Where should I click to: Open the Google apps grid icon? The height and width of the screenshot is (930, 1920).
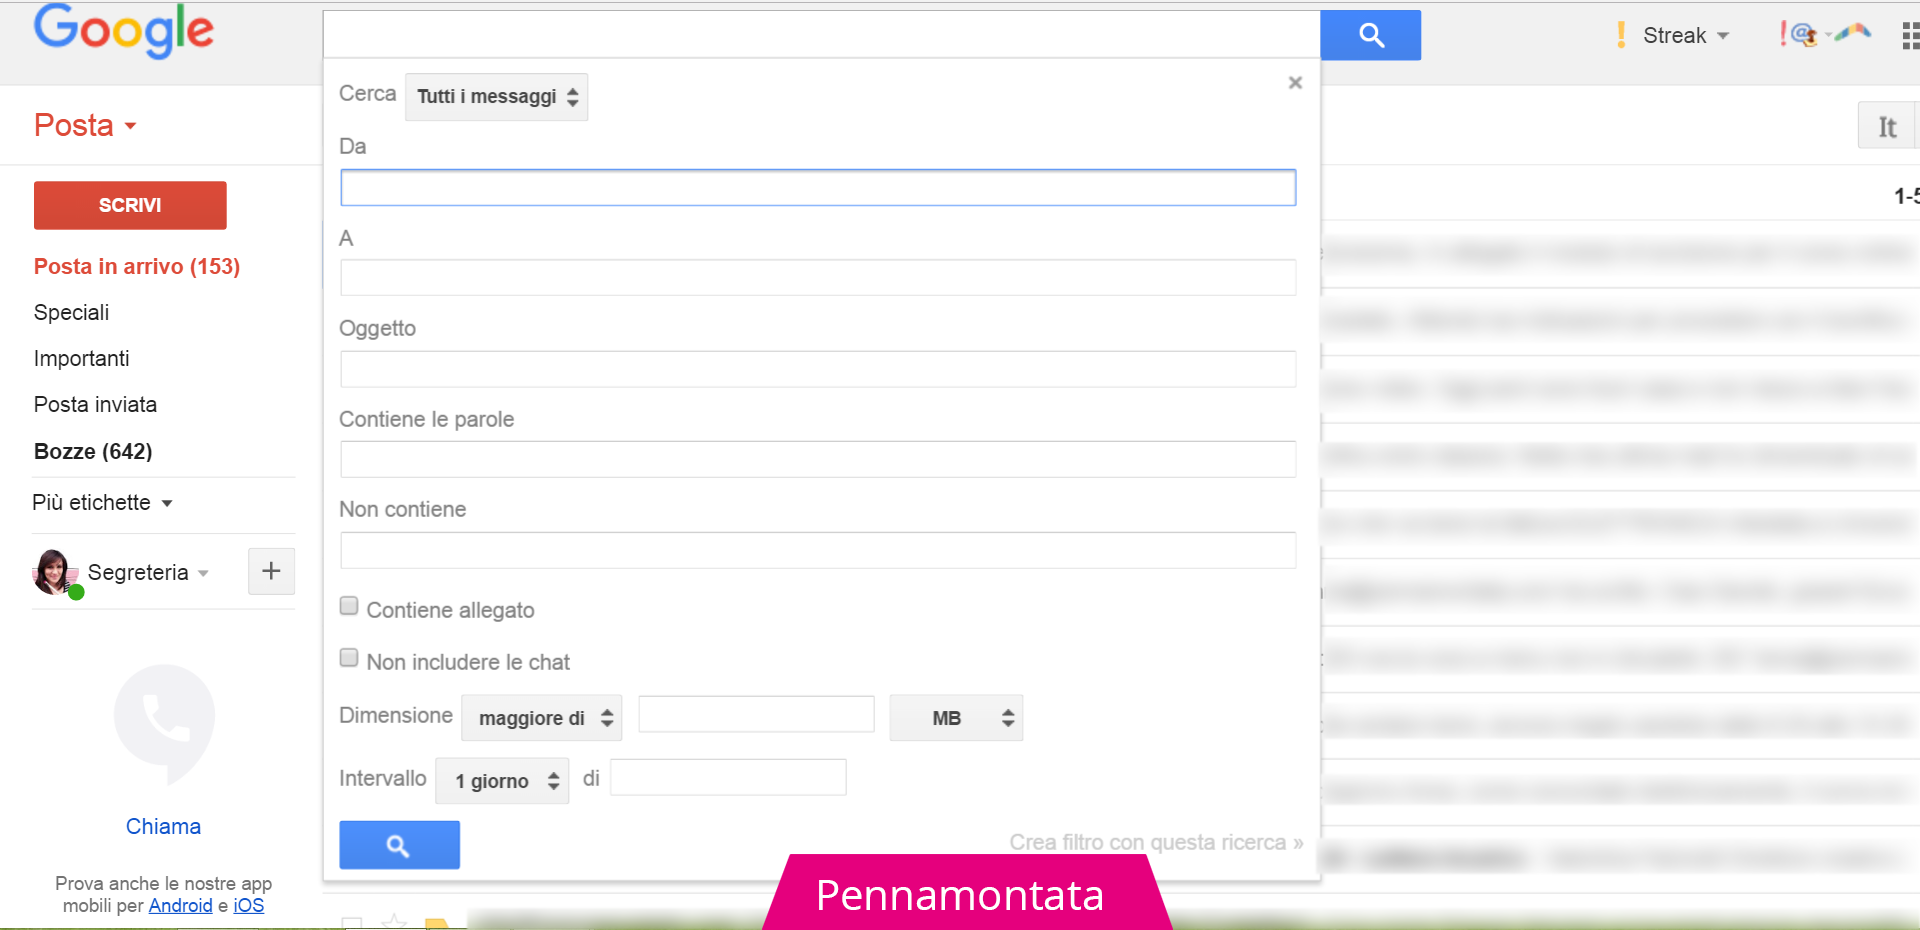(1909, 36)
